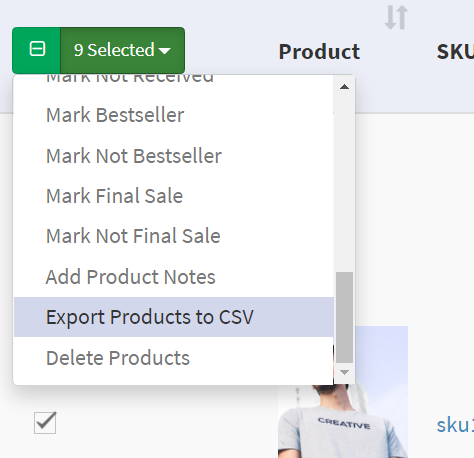Open the sku link in product row
This screenshot has height=458, width=474.
(x=455, y=425)
